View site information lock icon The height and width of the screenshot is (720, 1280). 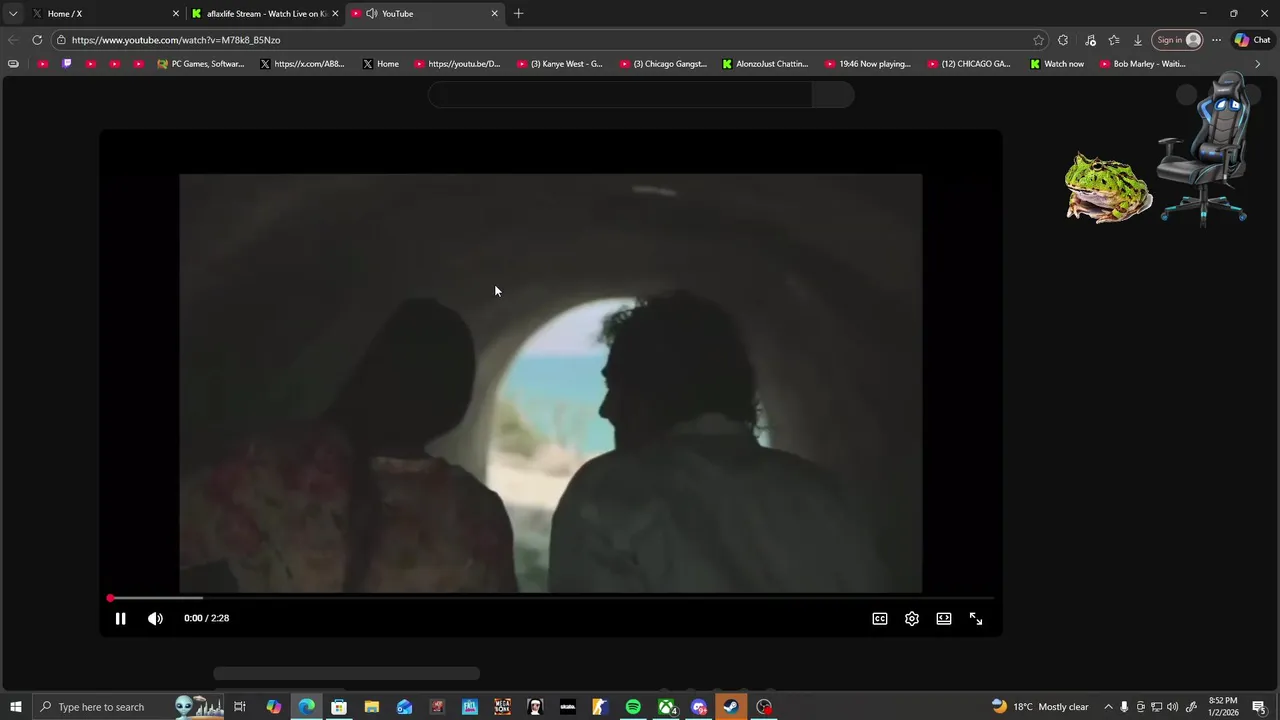click(61, 40)
